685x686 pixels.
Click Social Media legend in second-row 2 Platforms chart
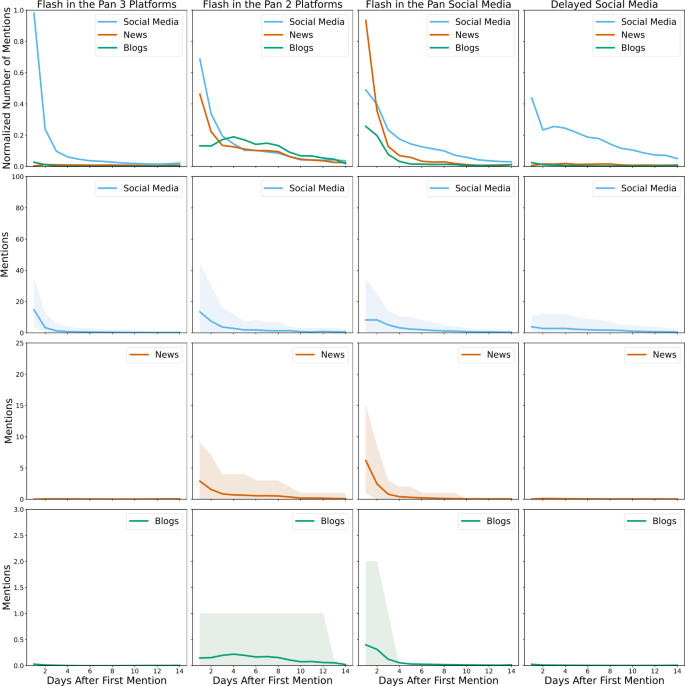click(304, 188)
